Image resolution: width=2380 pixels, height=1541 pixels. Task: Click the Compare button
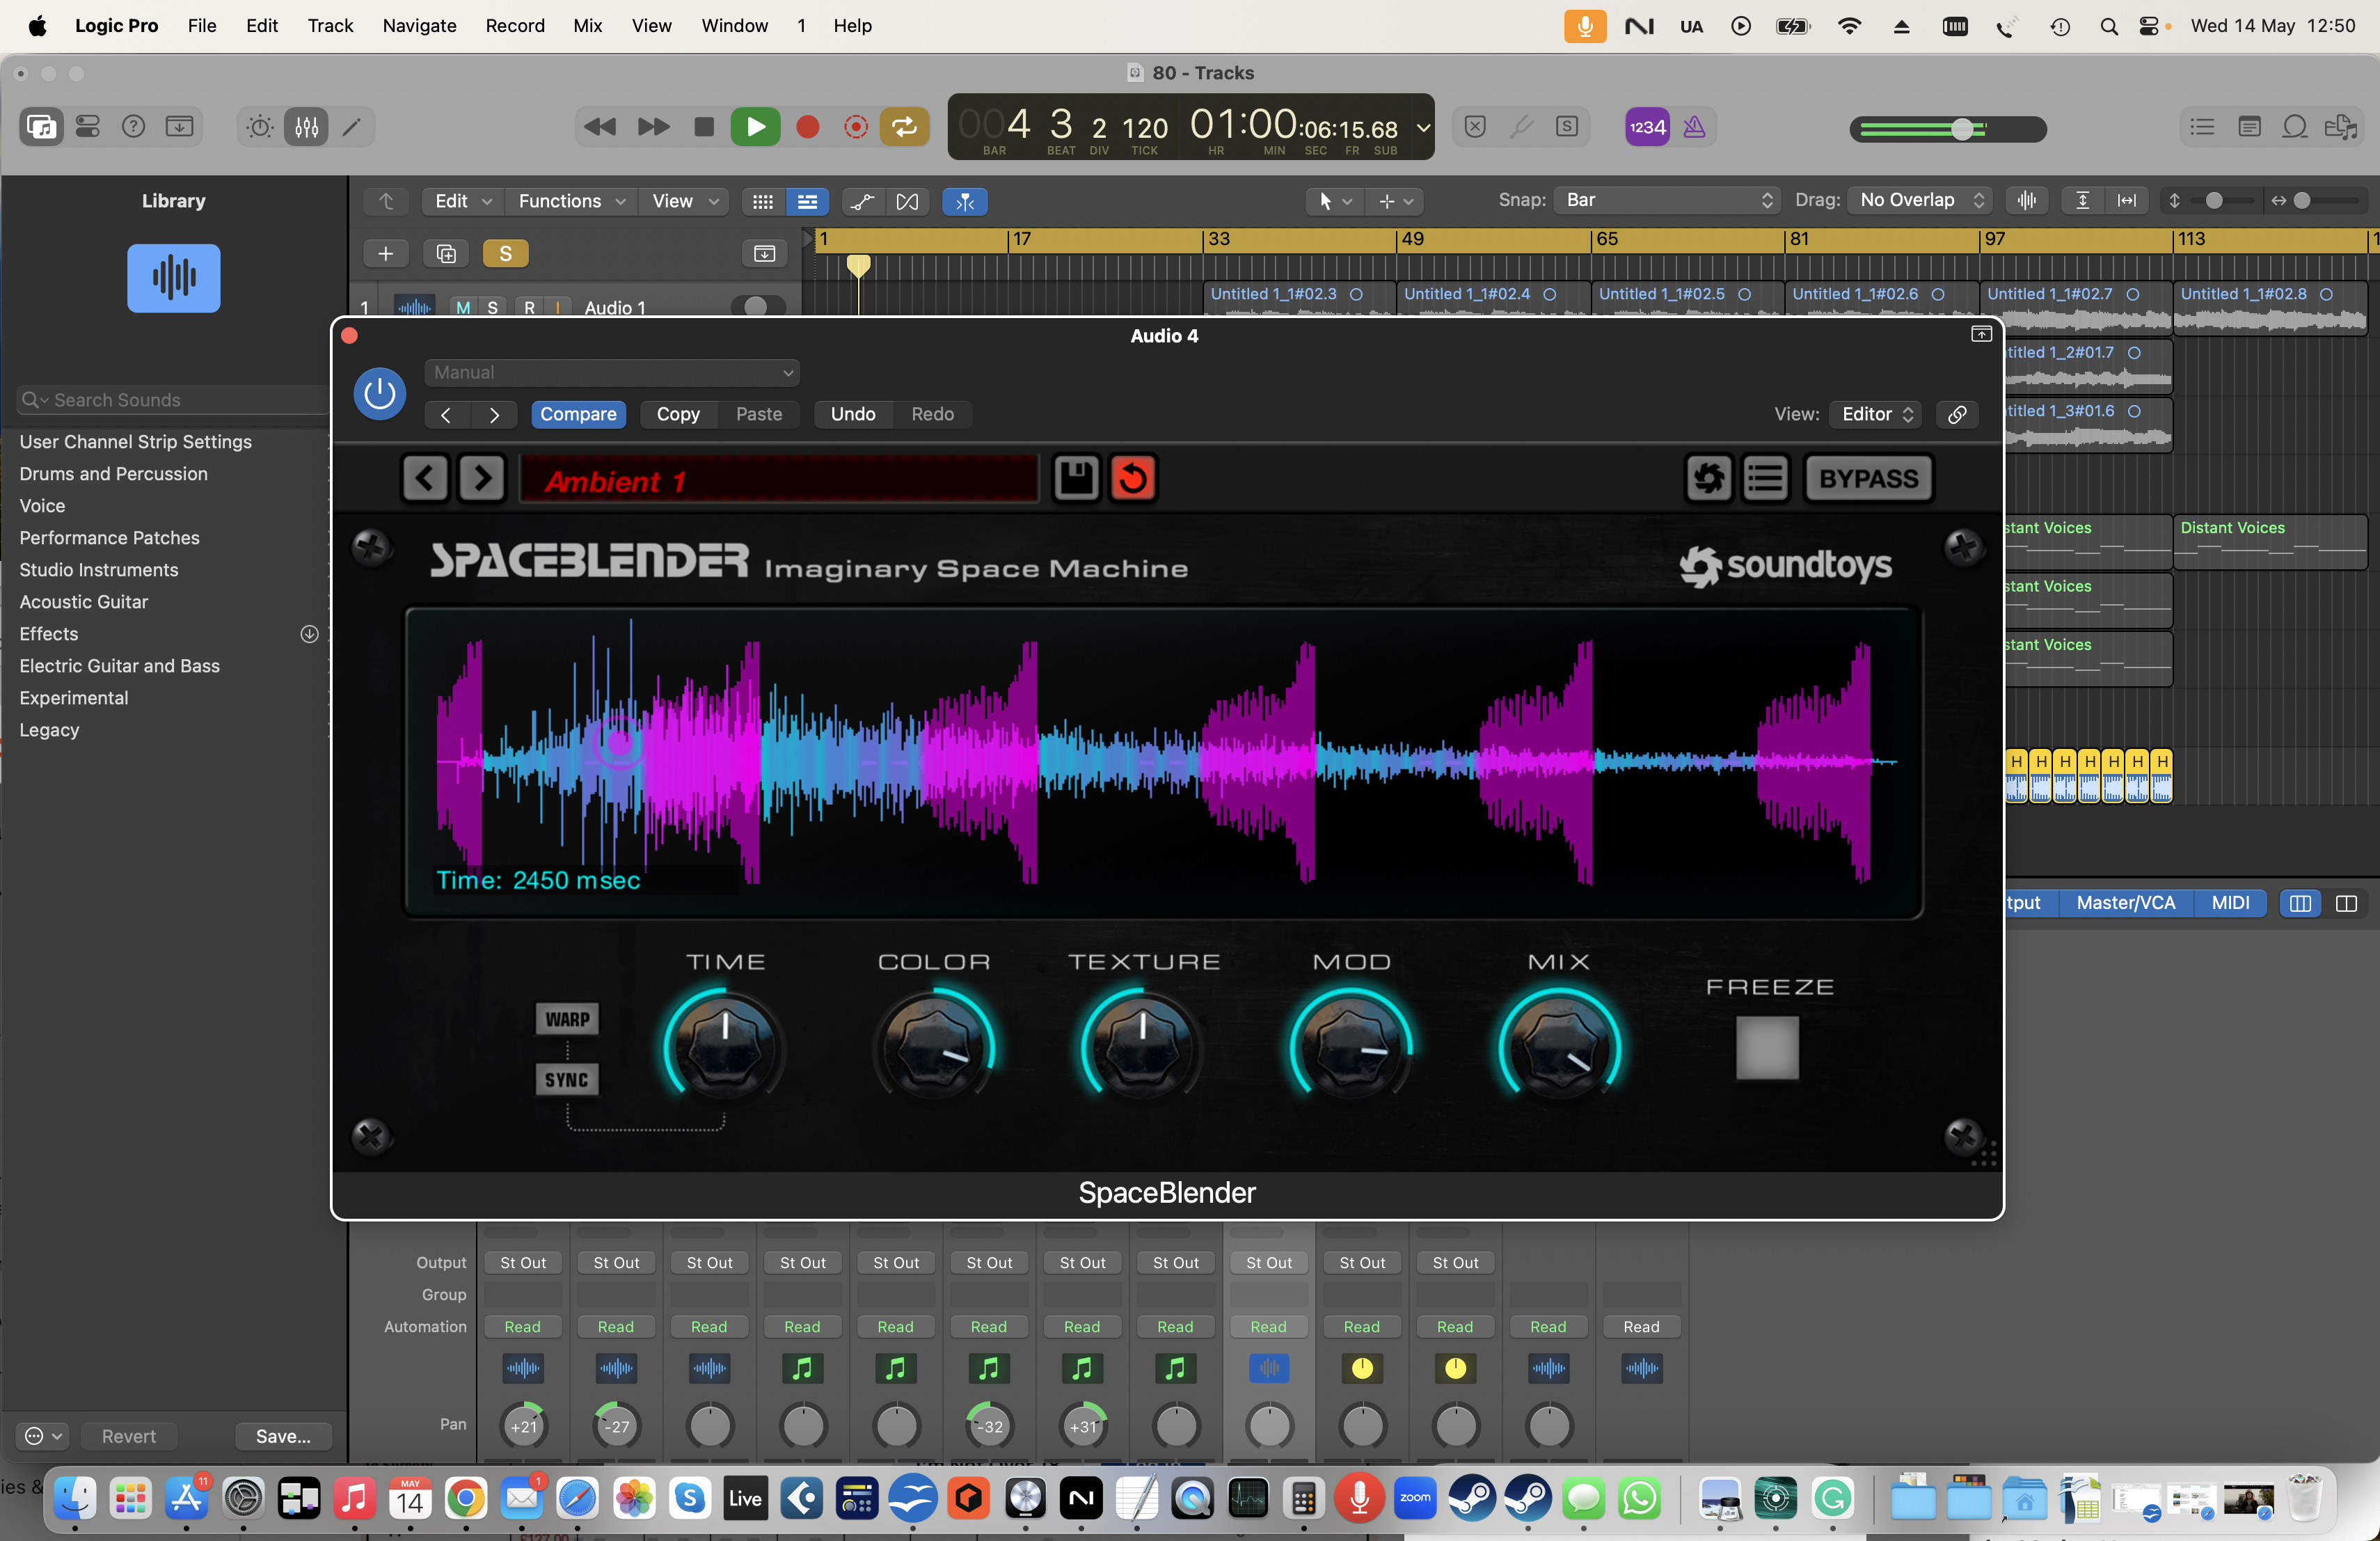[578, 414]
